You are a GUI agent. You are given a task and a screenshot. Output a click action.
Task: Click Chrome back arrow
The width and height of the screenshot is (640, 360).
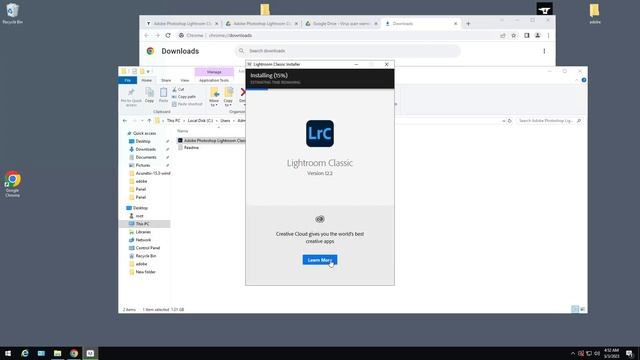(147, 36)
